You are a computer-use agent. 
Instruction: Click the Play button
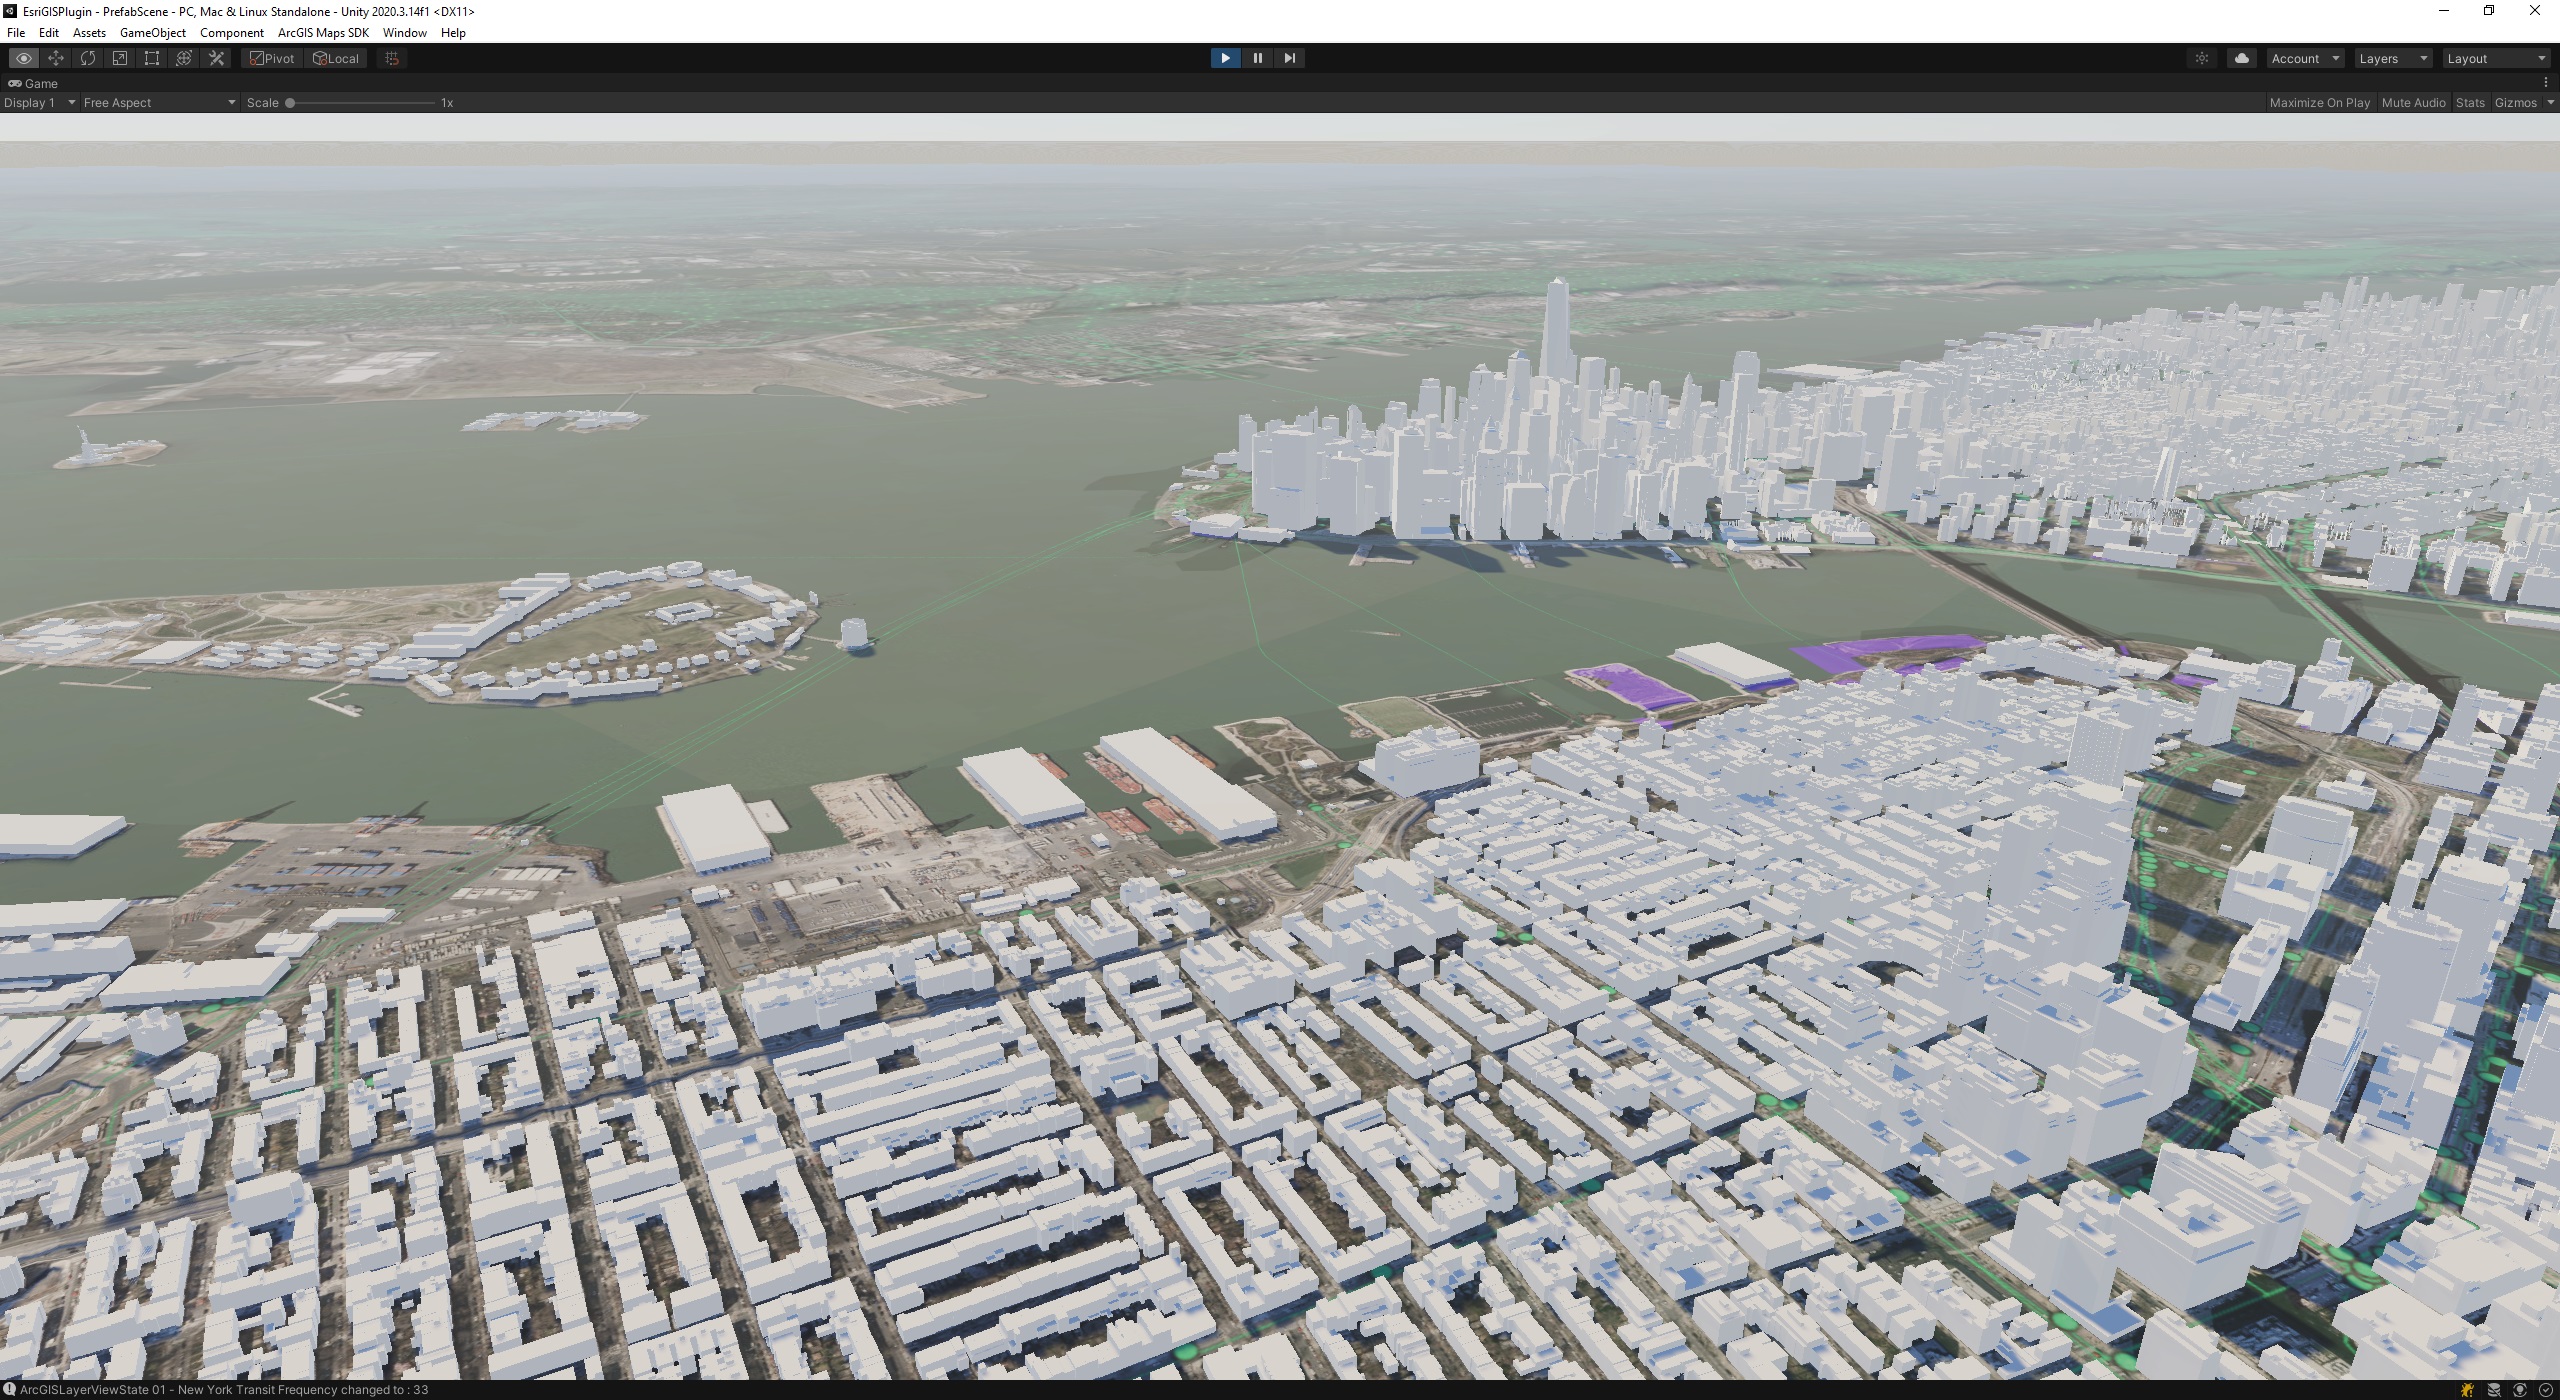[1225, 58]
